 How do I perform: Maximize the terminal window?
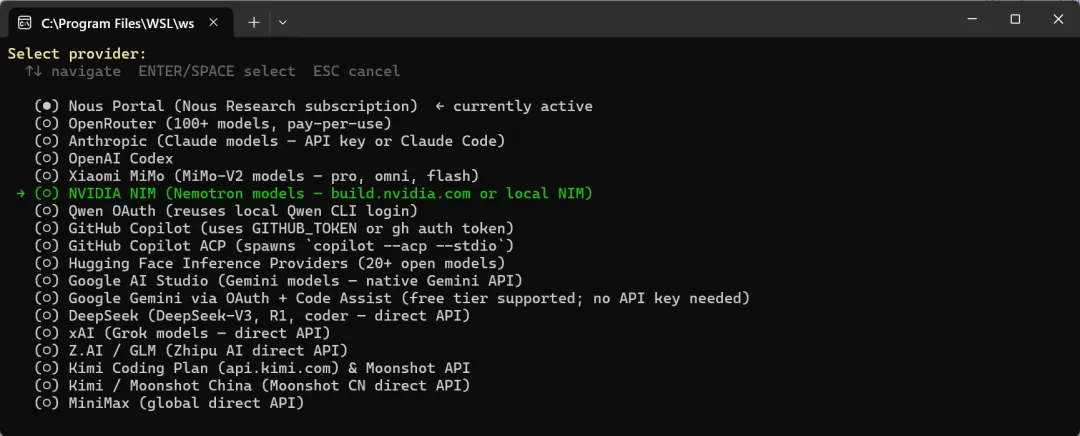coord(1015,19)
